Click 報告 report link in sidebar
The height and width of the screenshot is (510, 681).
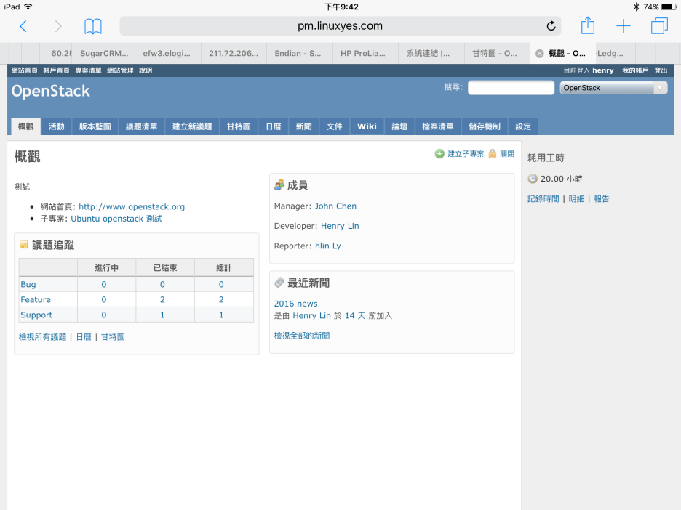coord(602,199)
